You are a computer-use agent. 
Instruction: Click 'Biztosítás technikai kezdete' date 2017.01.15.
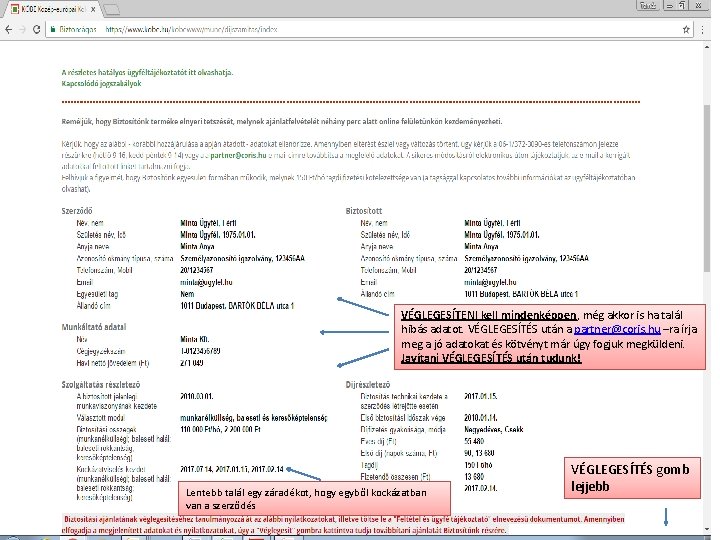(480, 396)
